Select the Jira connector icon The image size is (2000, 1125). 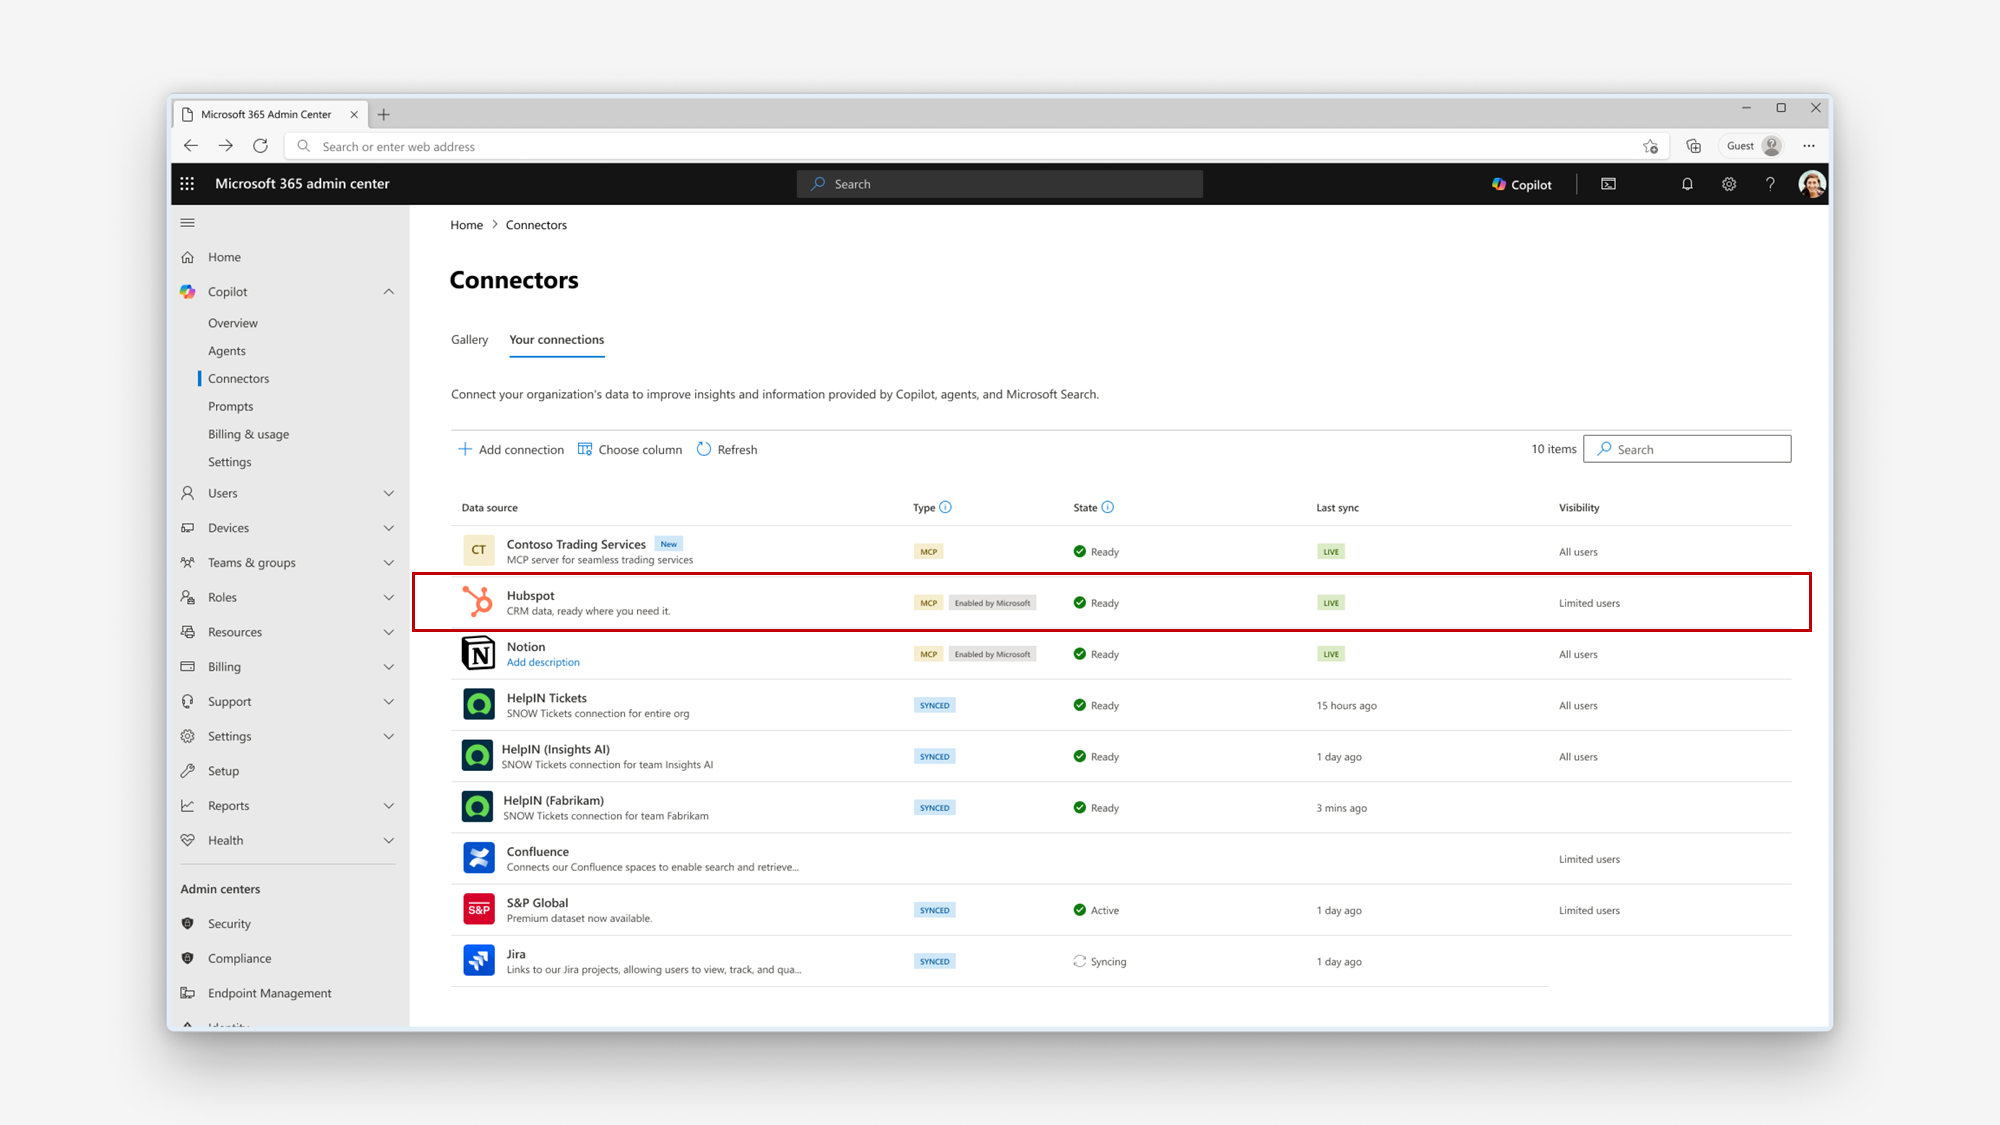tap(478, 960)
